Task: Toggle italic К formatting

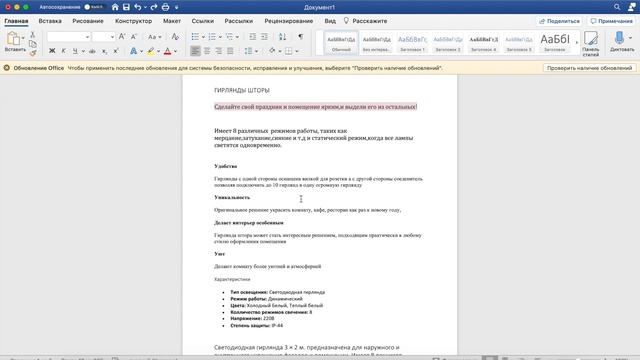Action: (63, 51)
